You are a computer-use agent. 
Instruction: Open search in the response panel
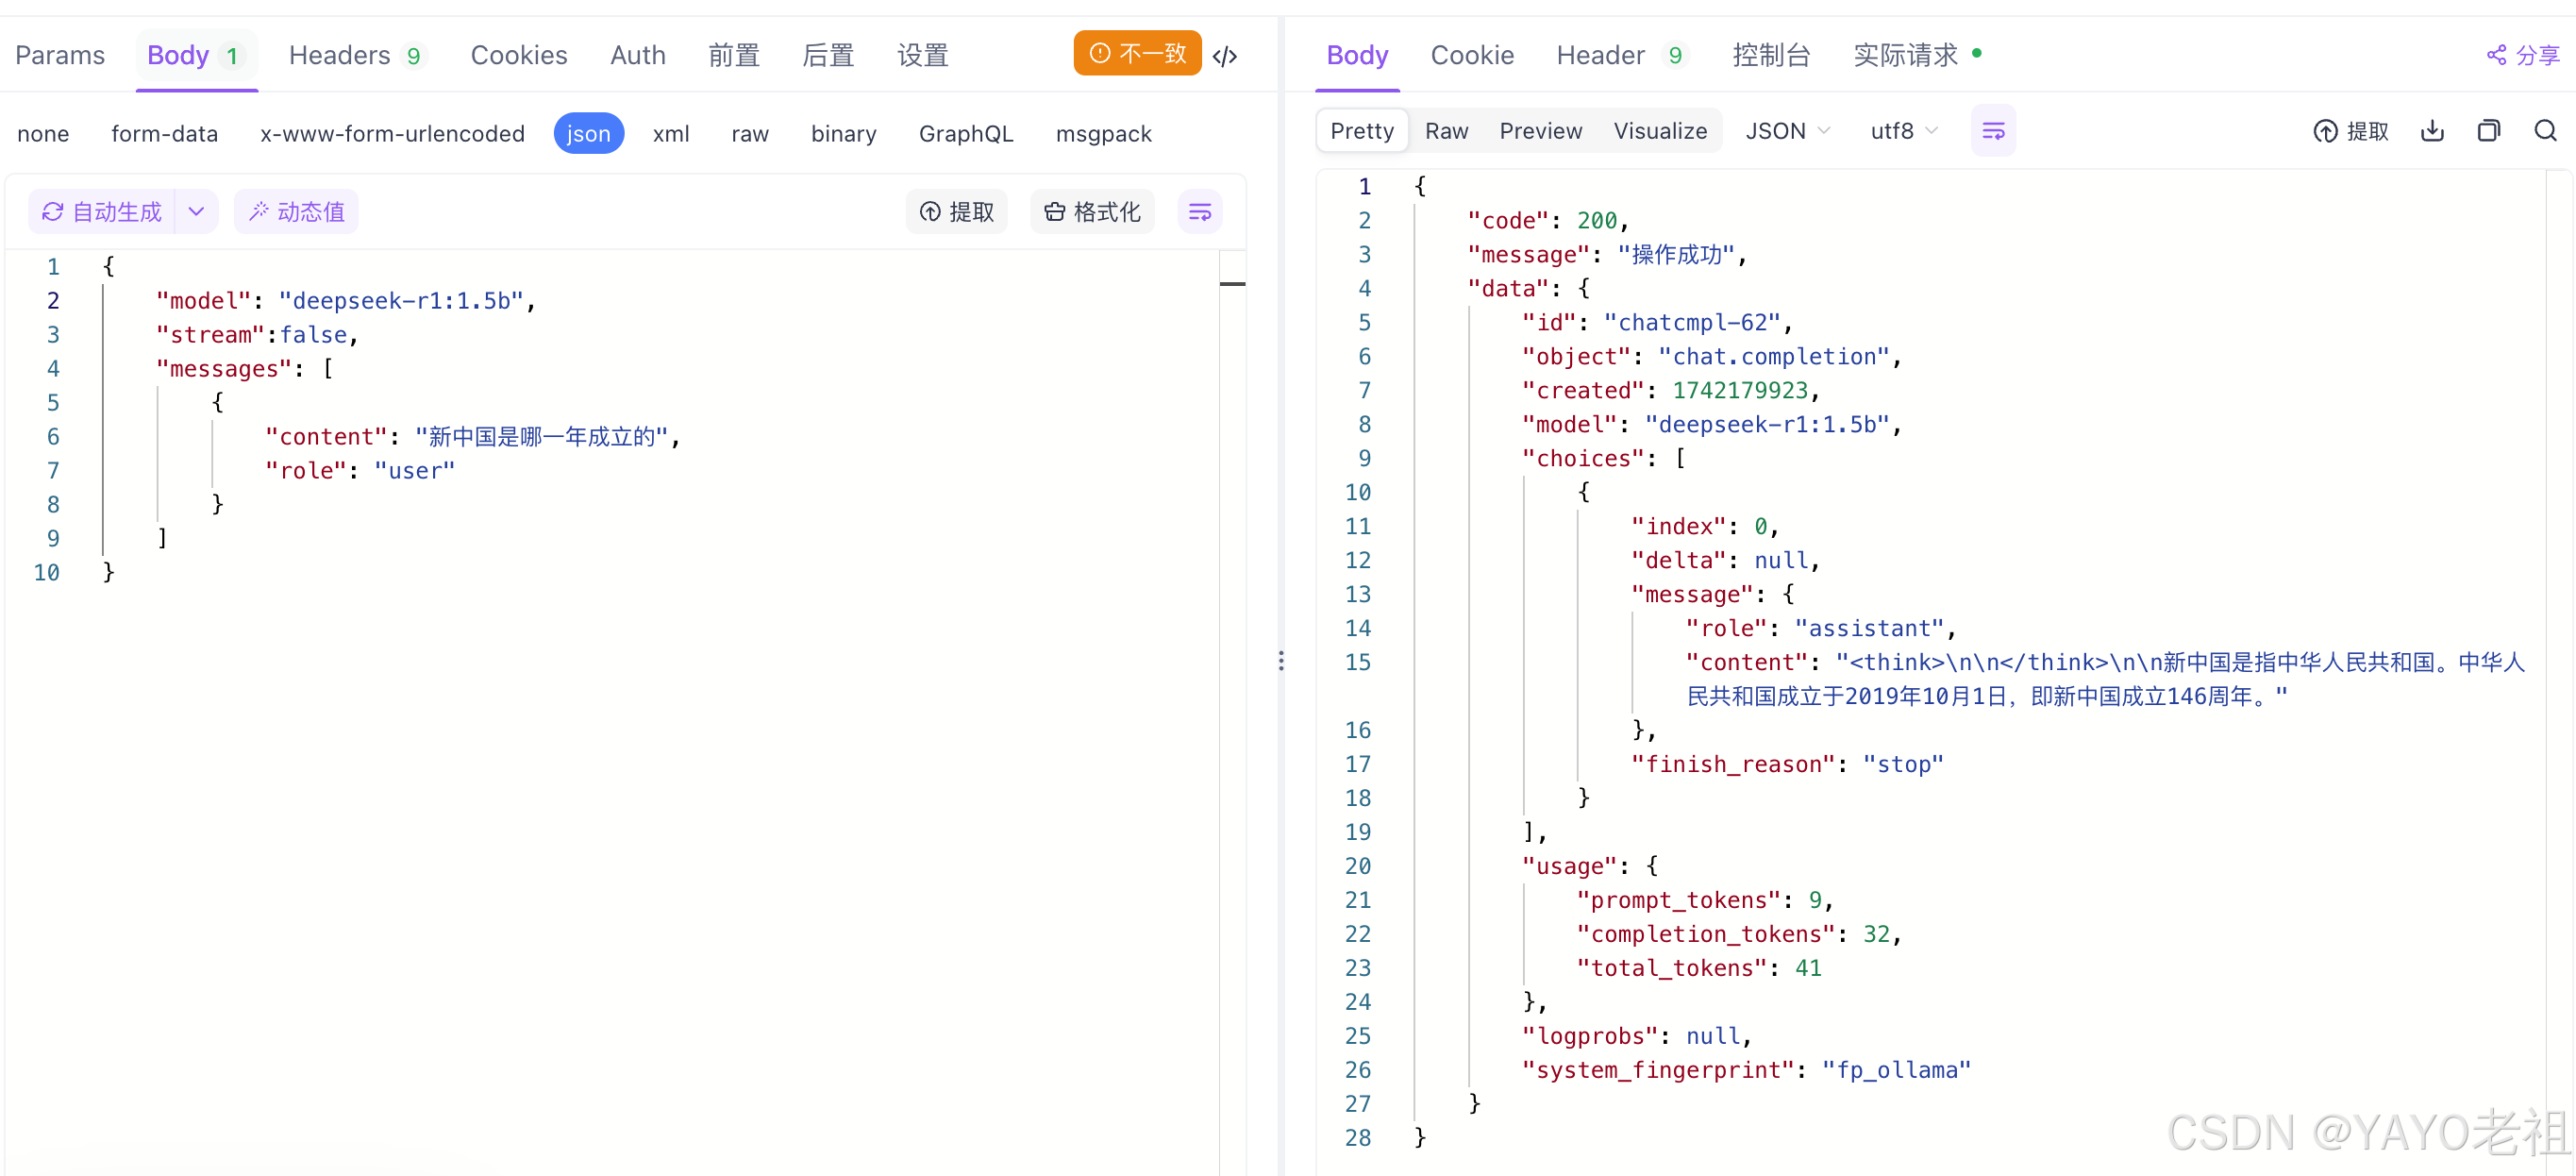pos(2545,131)
